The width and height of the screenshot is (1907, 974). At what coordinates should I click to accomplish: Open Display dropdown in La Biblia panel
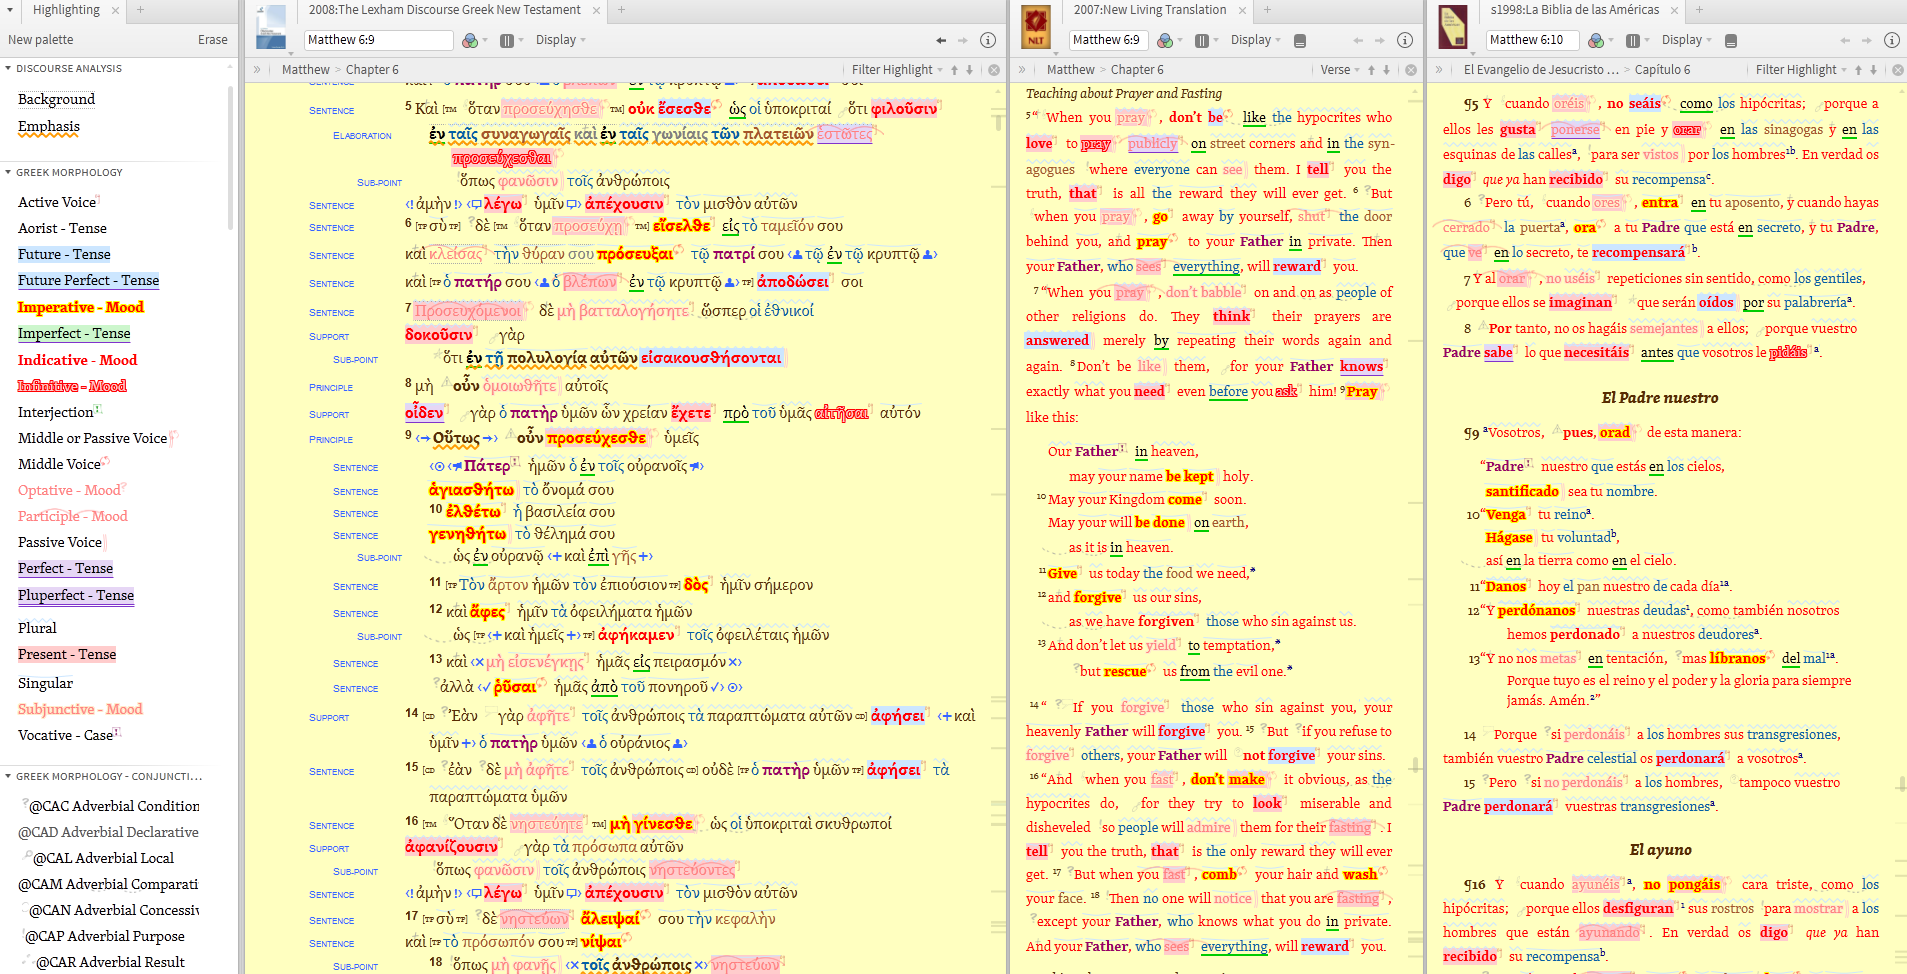pos(1686,40)
